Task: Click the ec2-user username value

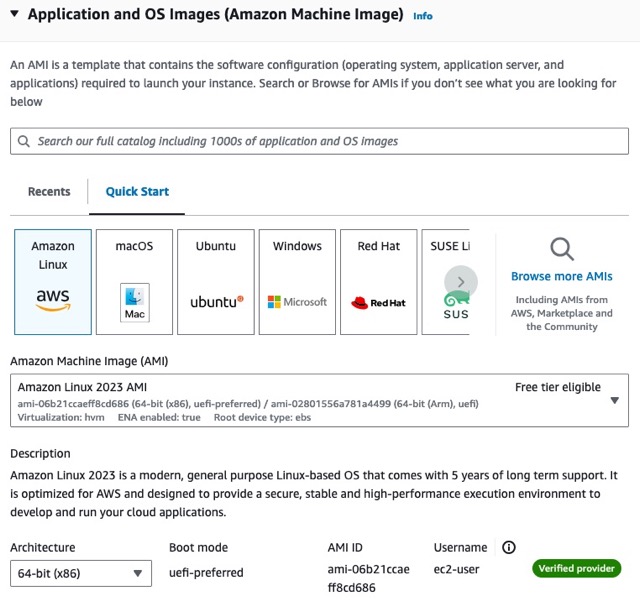Action: 456,569
